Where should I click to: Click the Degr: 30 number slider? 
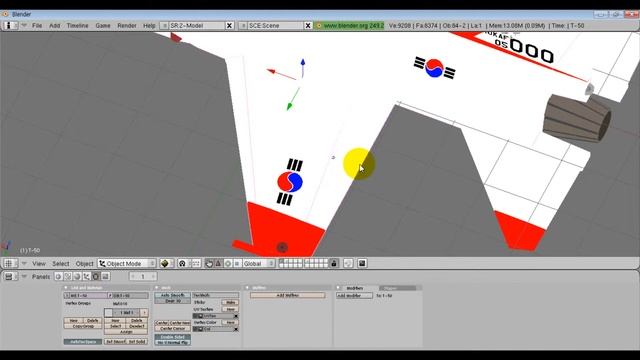[173, 301]
